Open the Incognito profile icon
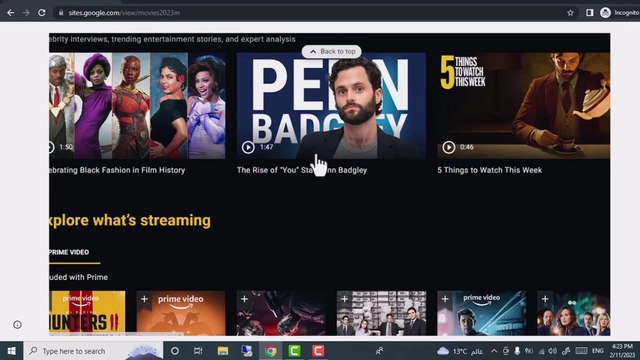This screenshot has height=360, width=640. pyautogui.click(x=605, y=13)
